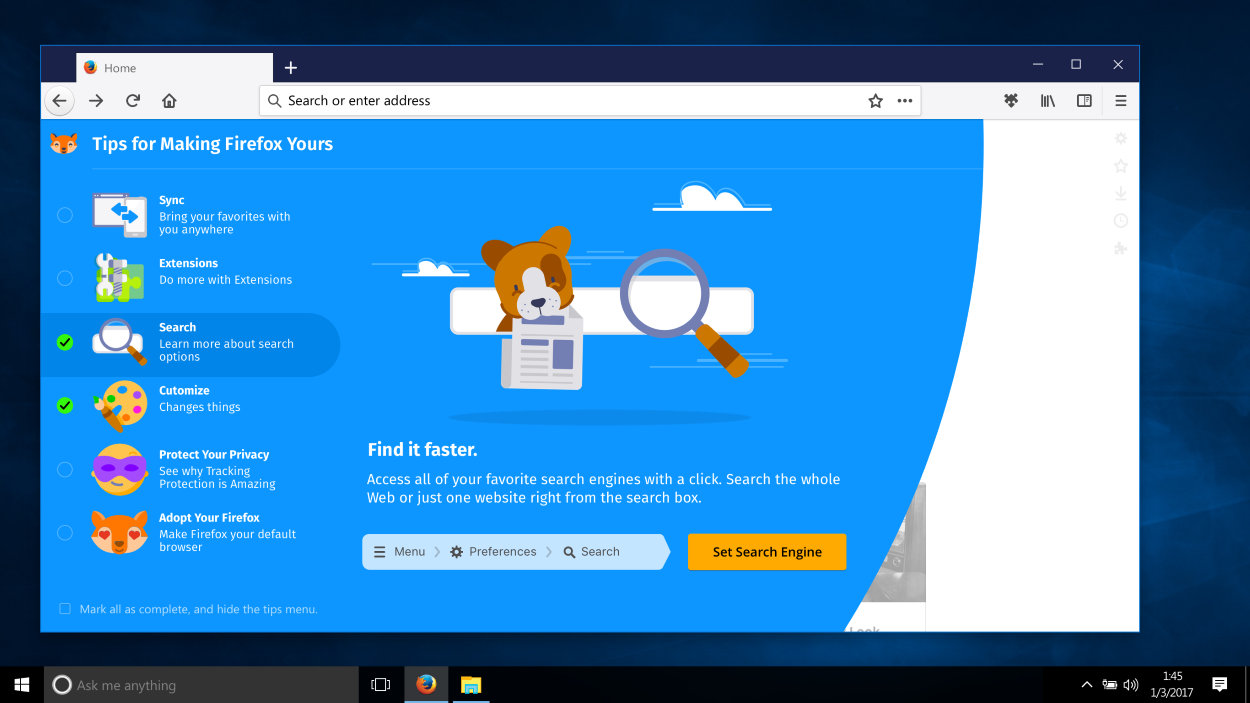
Task: Click the faded star icon on right panel
Action: click(x=1121, y=166)
